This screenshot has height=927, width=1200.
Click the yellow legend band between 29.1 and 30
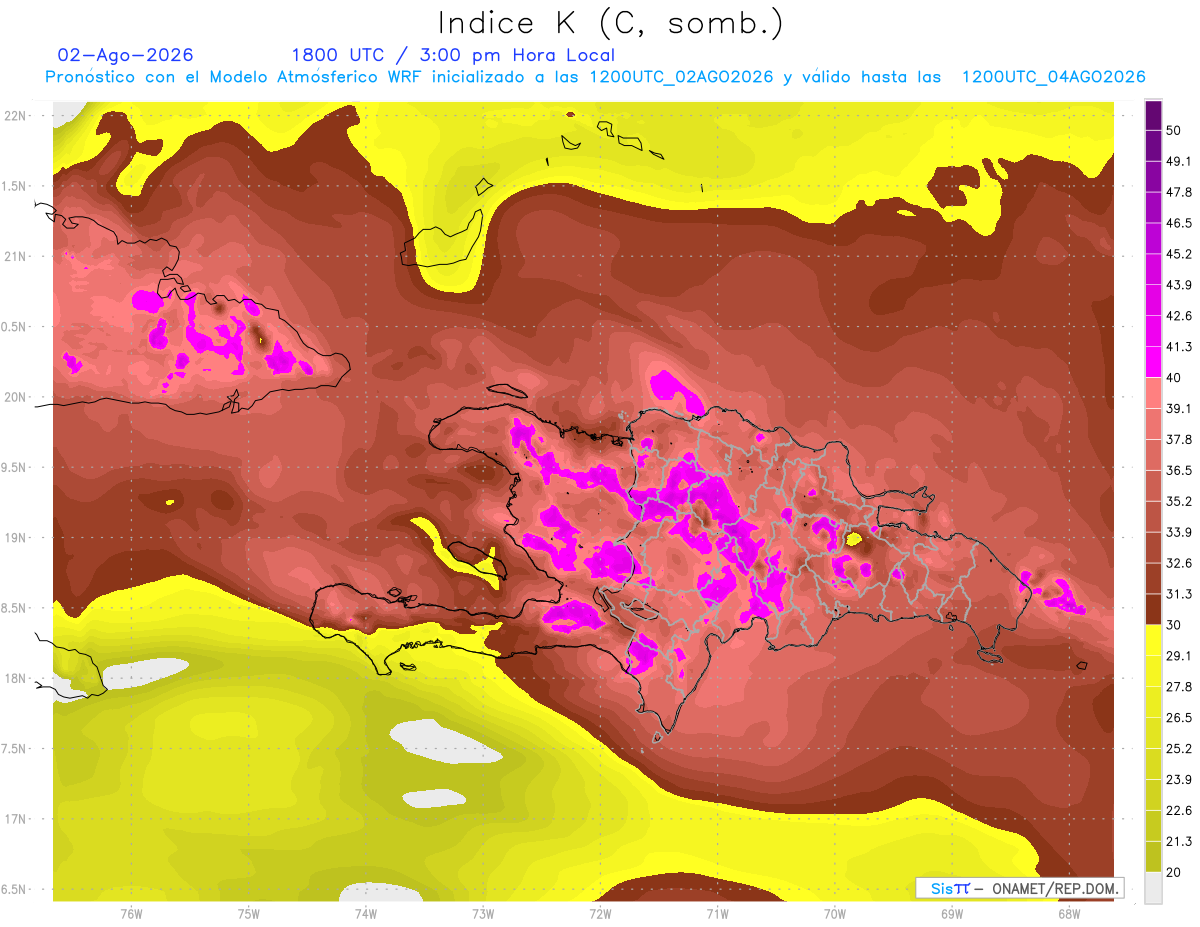click(1153, 640)
